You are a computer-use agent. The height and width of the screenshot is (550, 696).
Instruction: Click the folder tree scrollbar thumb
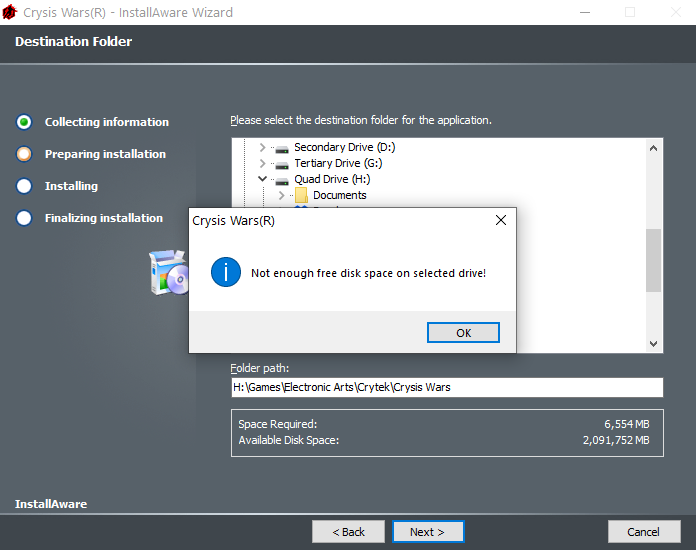[654, 259]
